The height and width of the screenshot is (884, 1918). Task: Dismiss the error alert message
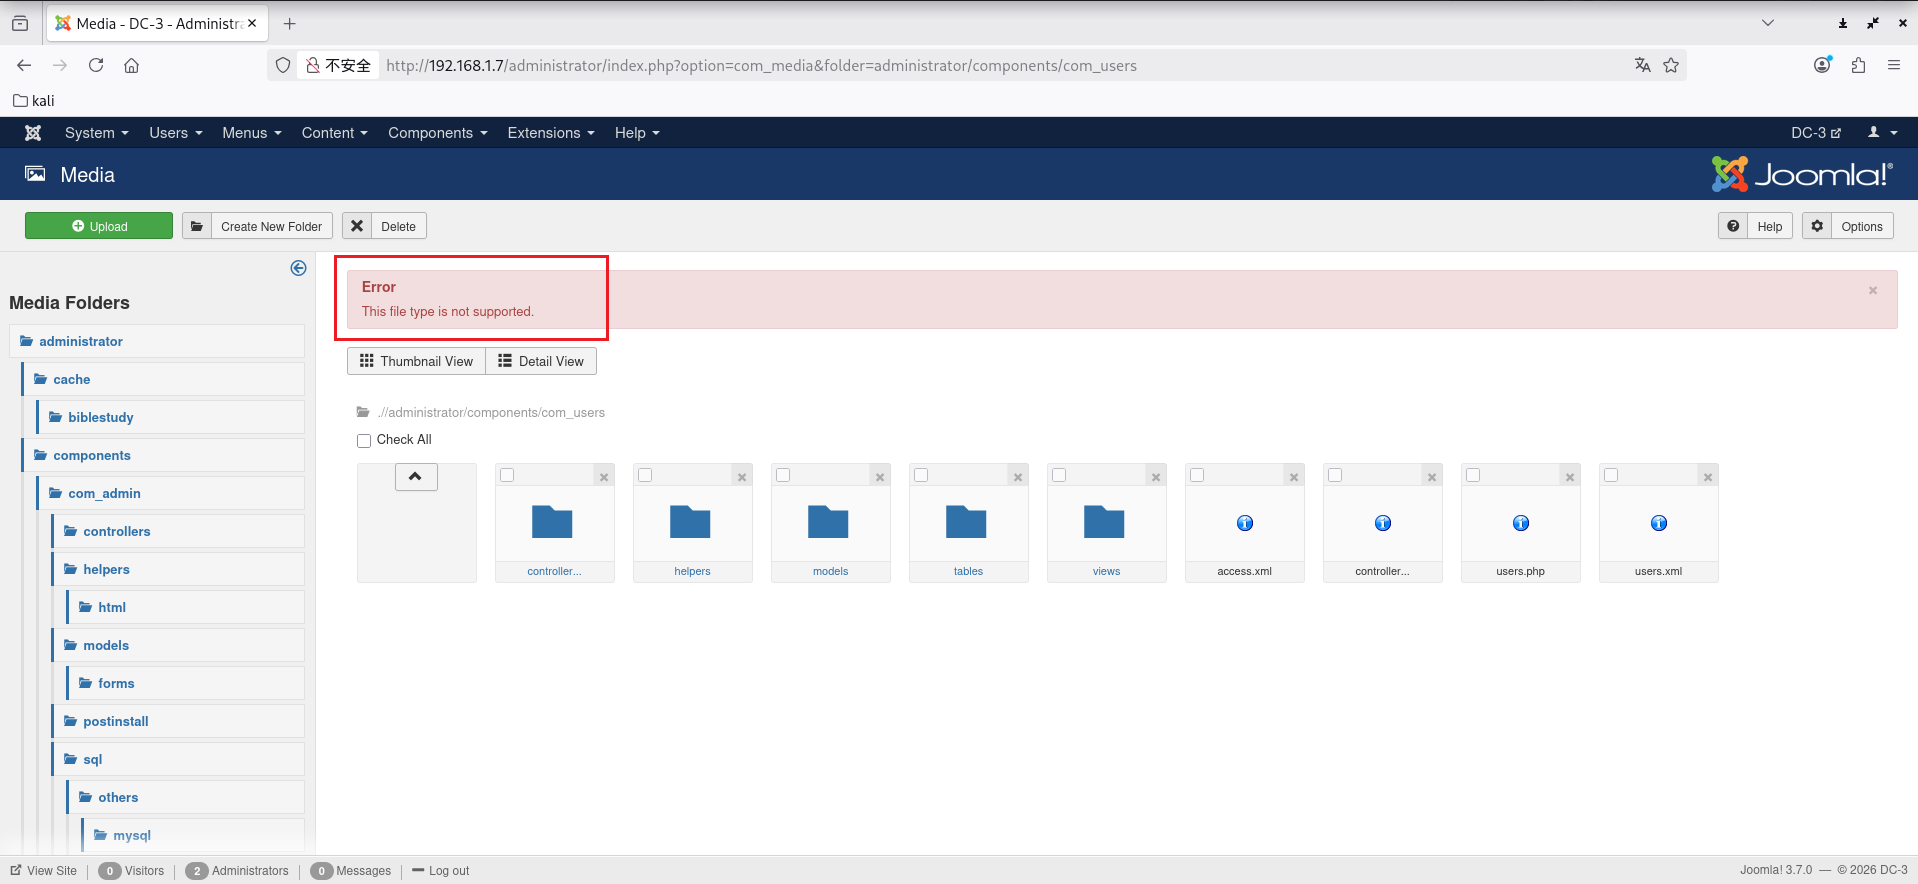point(1872,290)
